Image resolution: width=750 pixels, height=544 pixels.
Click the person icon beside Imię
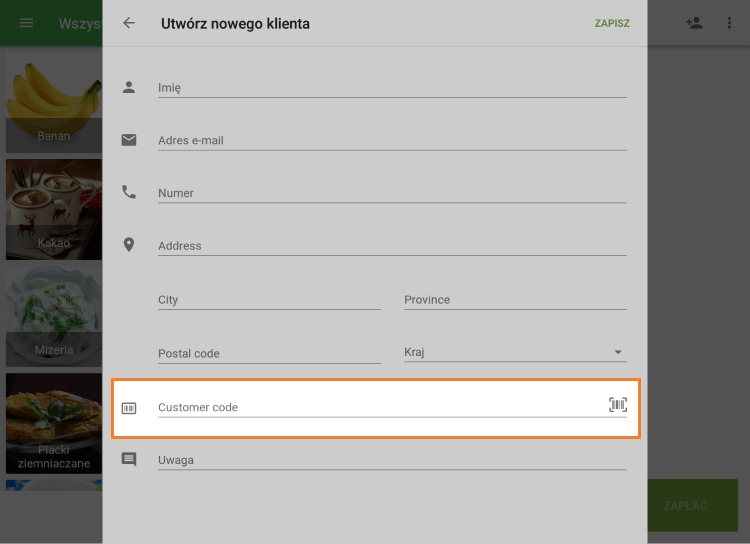[x=129, y=87]
